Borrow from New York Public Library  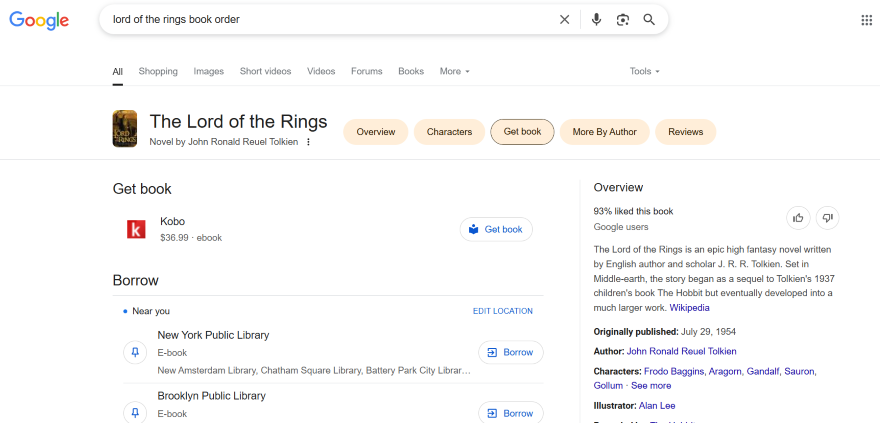511,352
